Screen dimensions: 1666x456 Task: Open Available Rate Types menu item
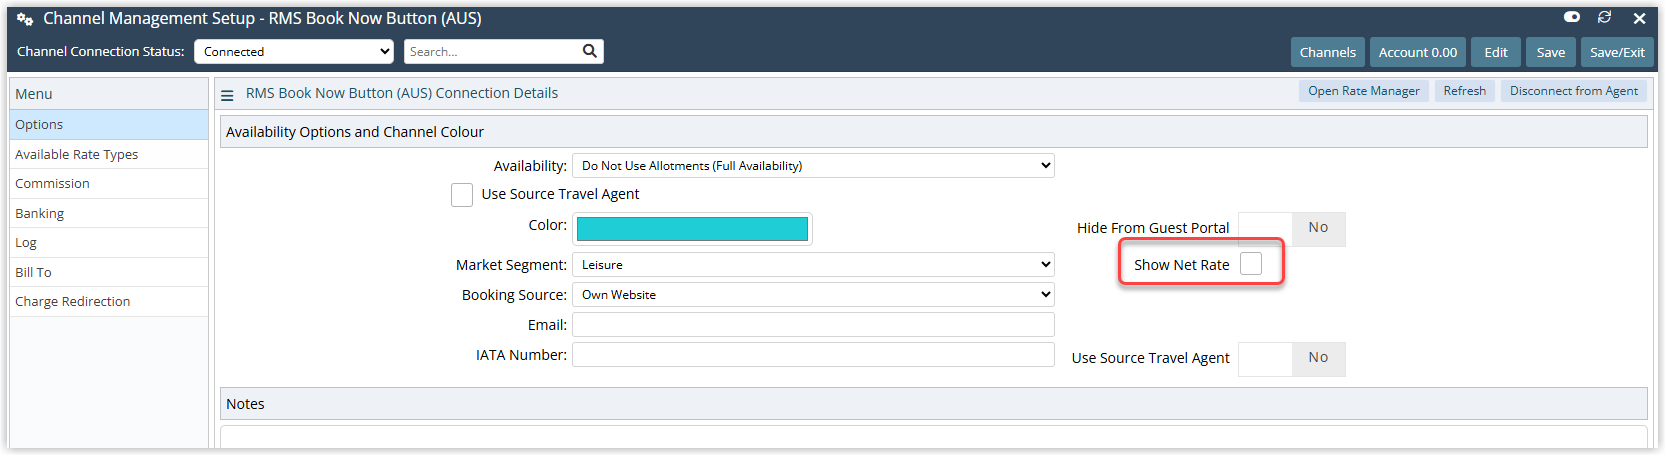pos(109,154)
